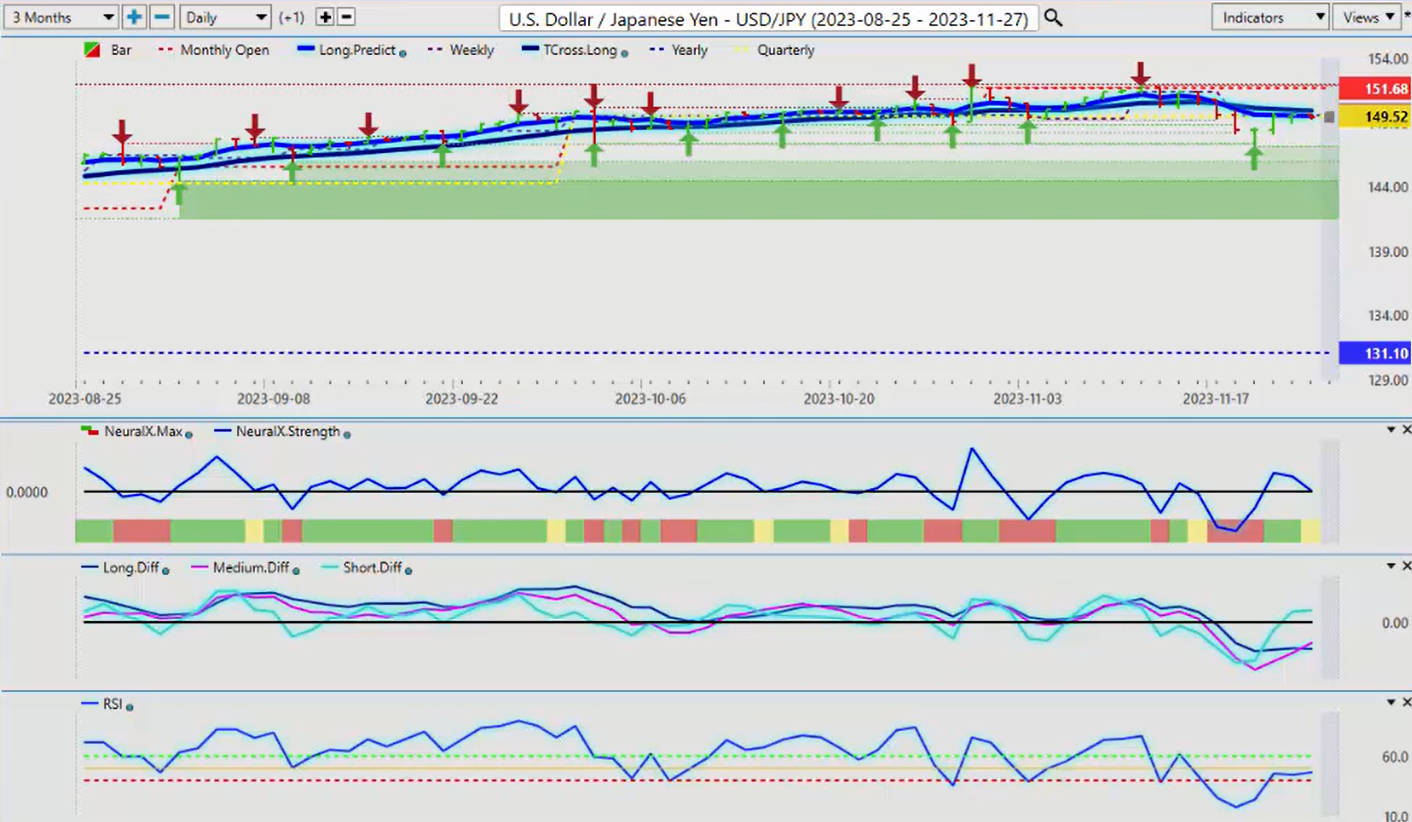Click the Long.Diff legend label
Image resolution: width=1412 pixels, height=822 pixels.
click(130, 568)
